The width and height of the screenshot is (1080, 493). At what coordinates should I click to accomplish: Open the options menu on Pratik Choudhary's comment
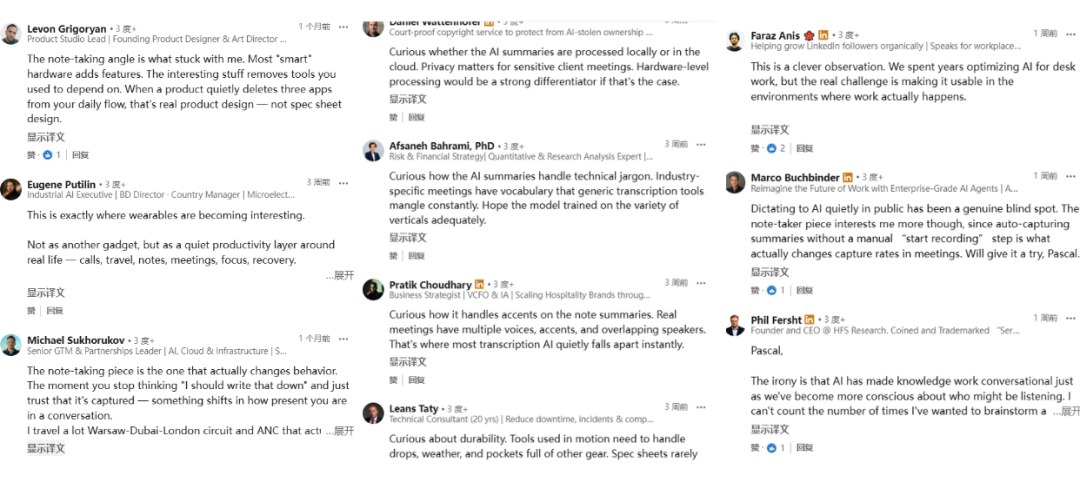click(x=701, y=283)
